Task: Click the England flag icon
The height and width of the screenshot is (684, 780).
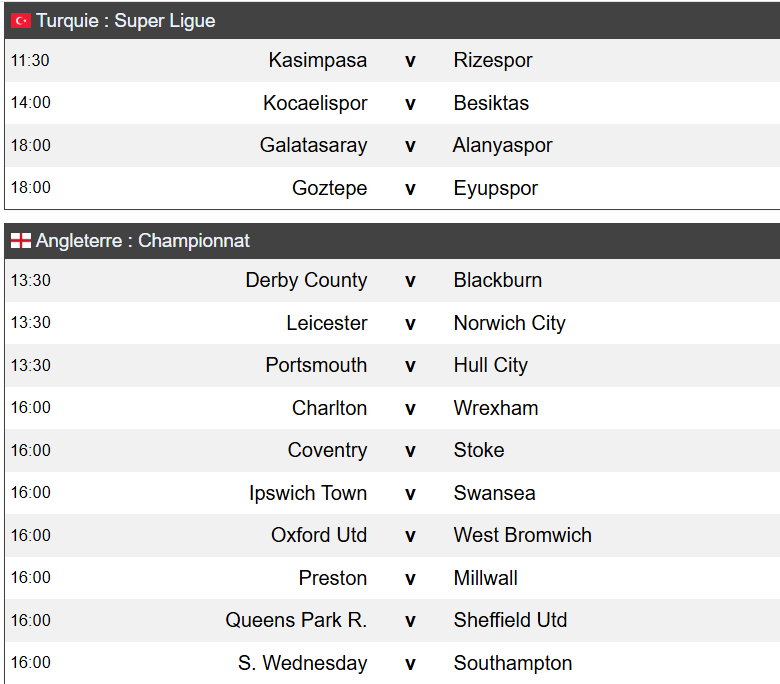Action: (21, 241)
